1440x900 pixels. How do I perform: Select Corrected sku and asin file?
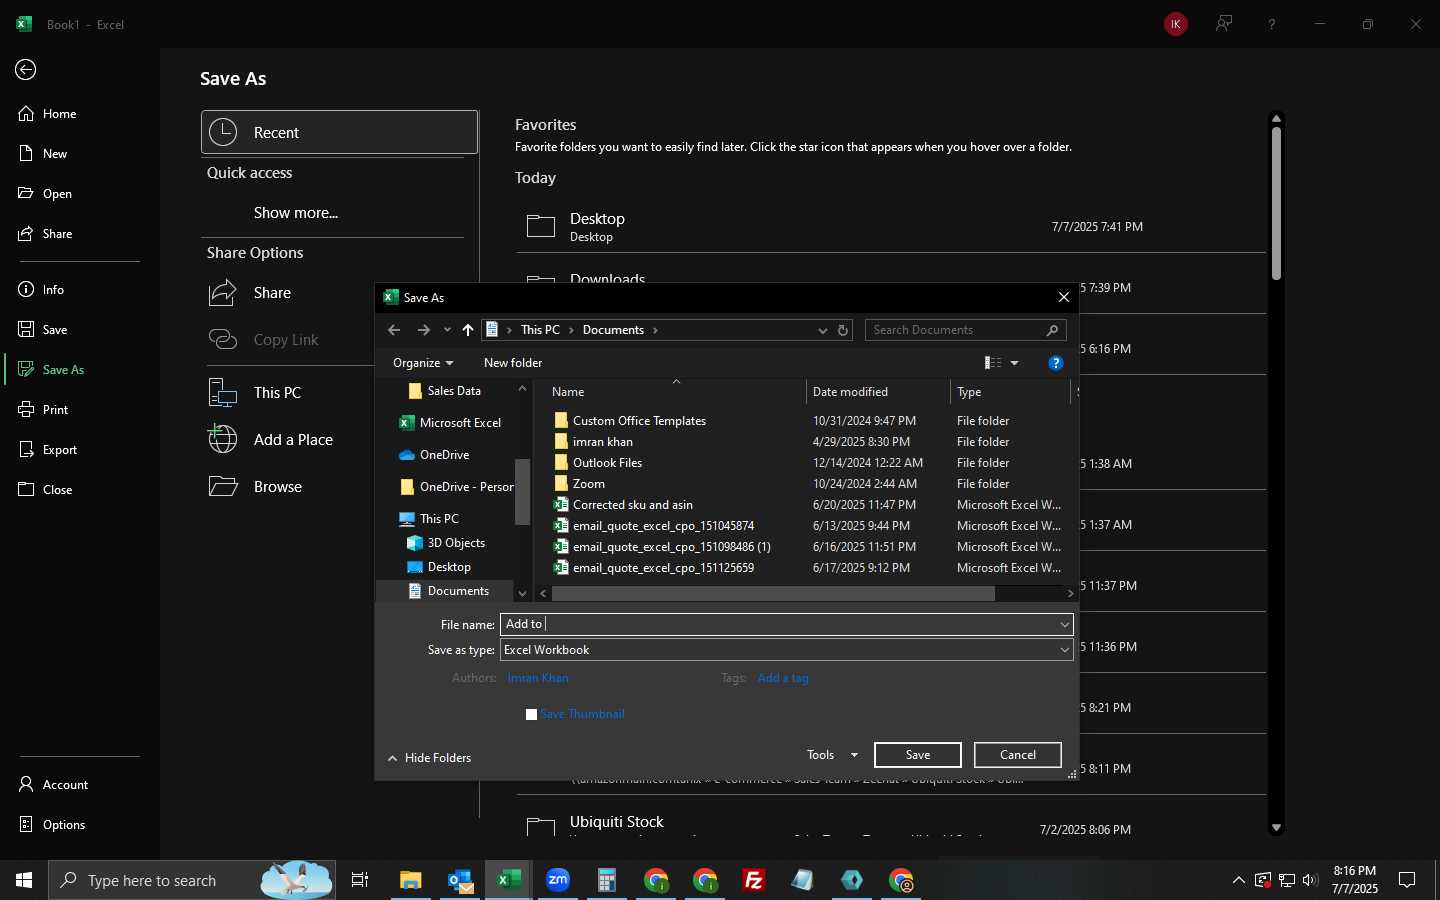[633, 505]
